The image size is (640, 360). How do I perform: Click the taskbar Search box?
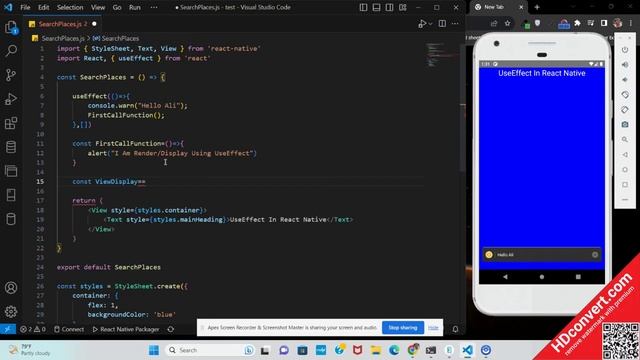coord(210,350)
